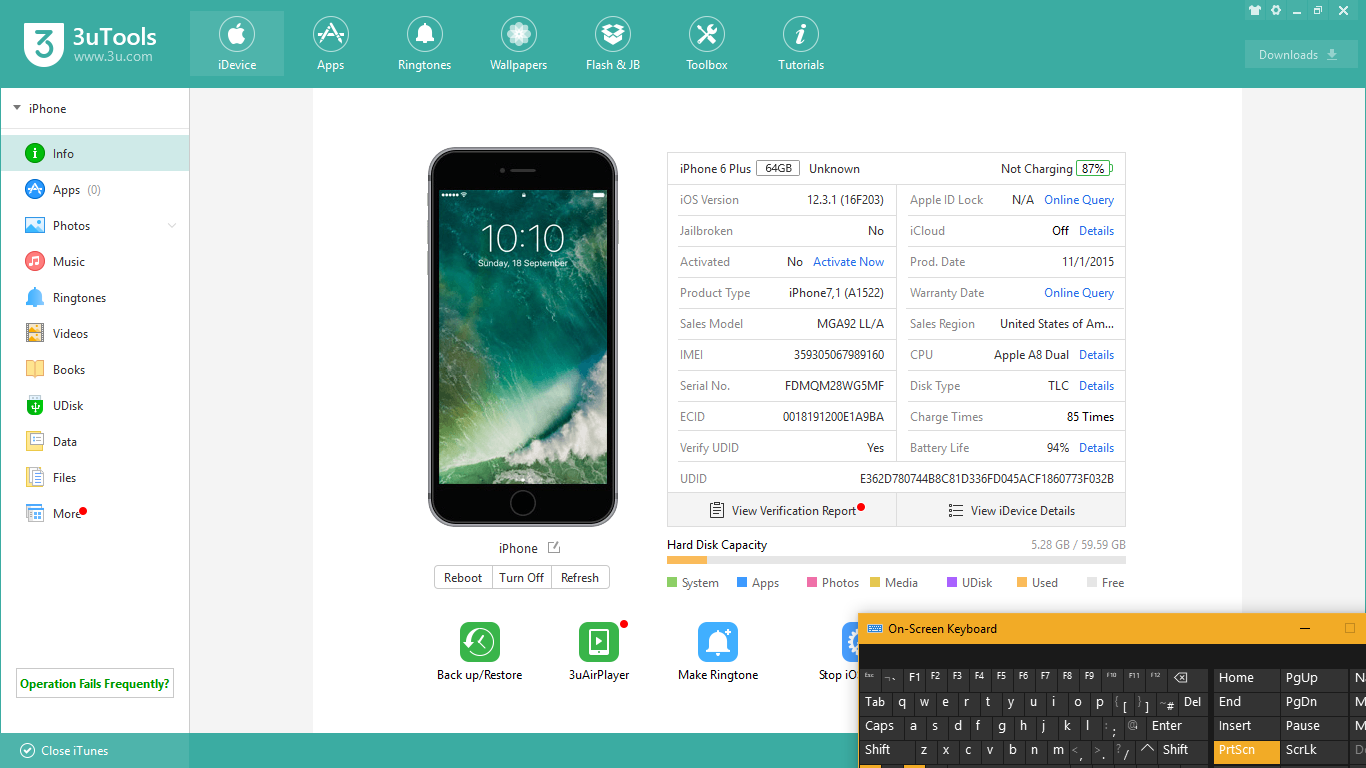Click the iPhone preview image
Image resolution: width=1366 pixels, height=768 pixels.
tap(523, 337)
